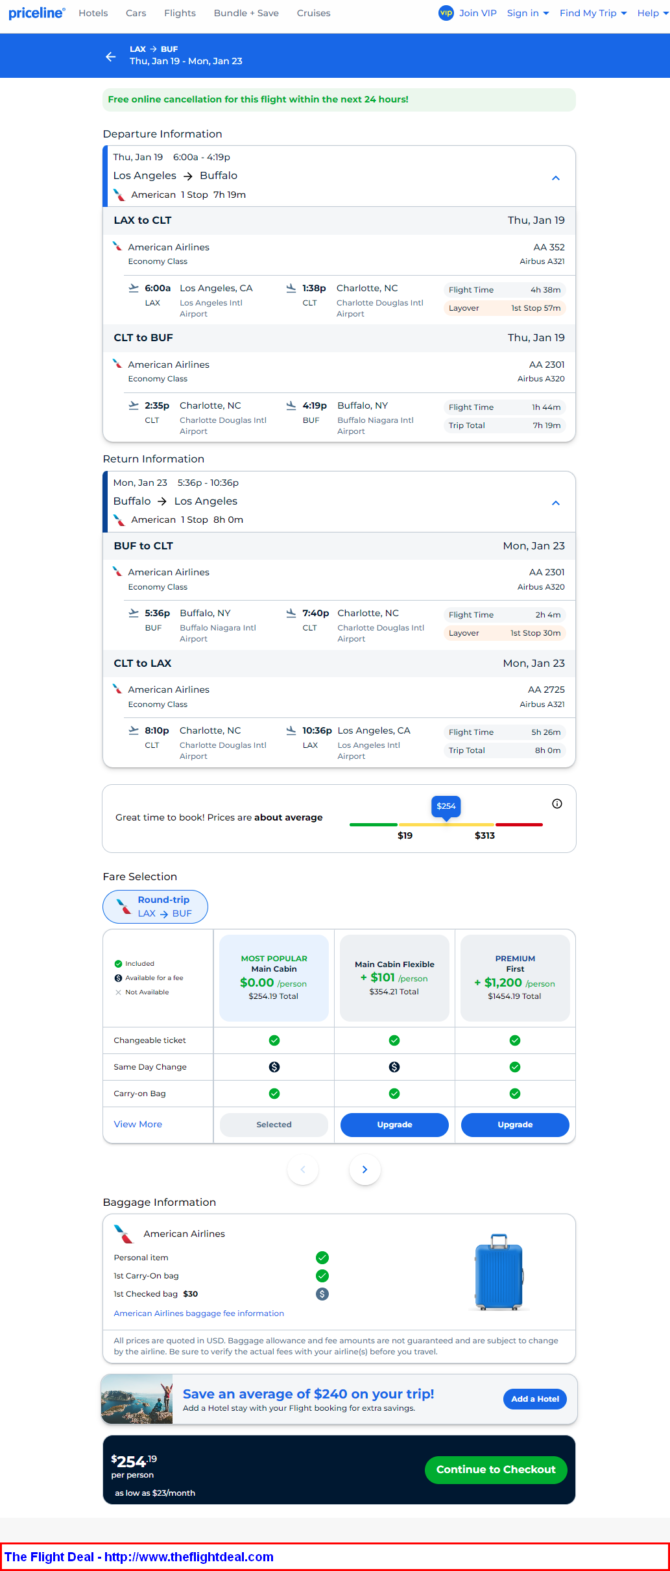Click the Priceline logo
Image resolution: width=670 pixels, height=1571 pixels.
[36, 13]
